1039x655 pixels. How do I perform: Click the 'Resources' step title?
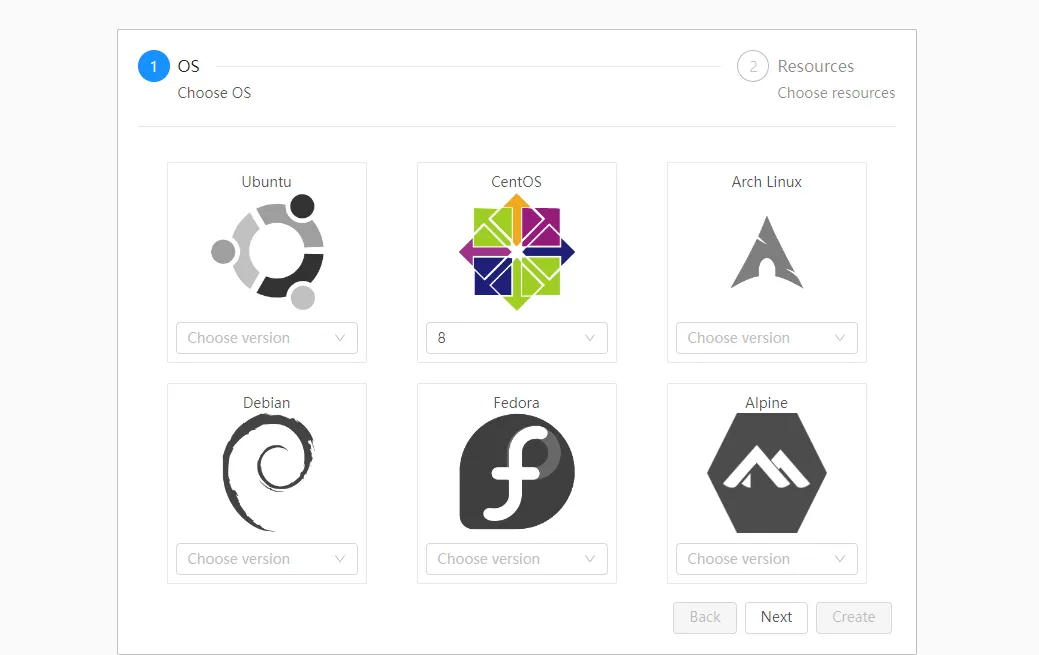[x=816, y=66]
